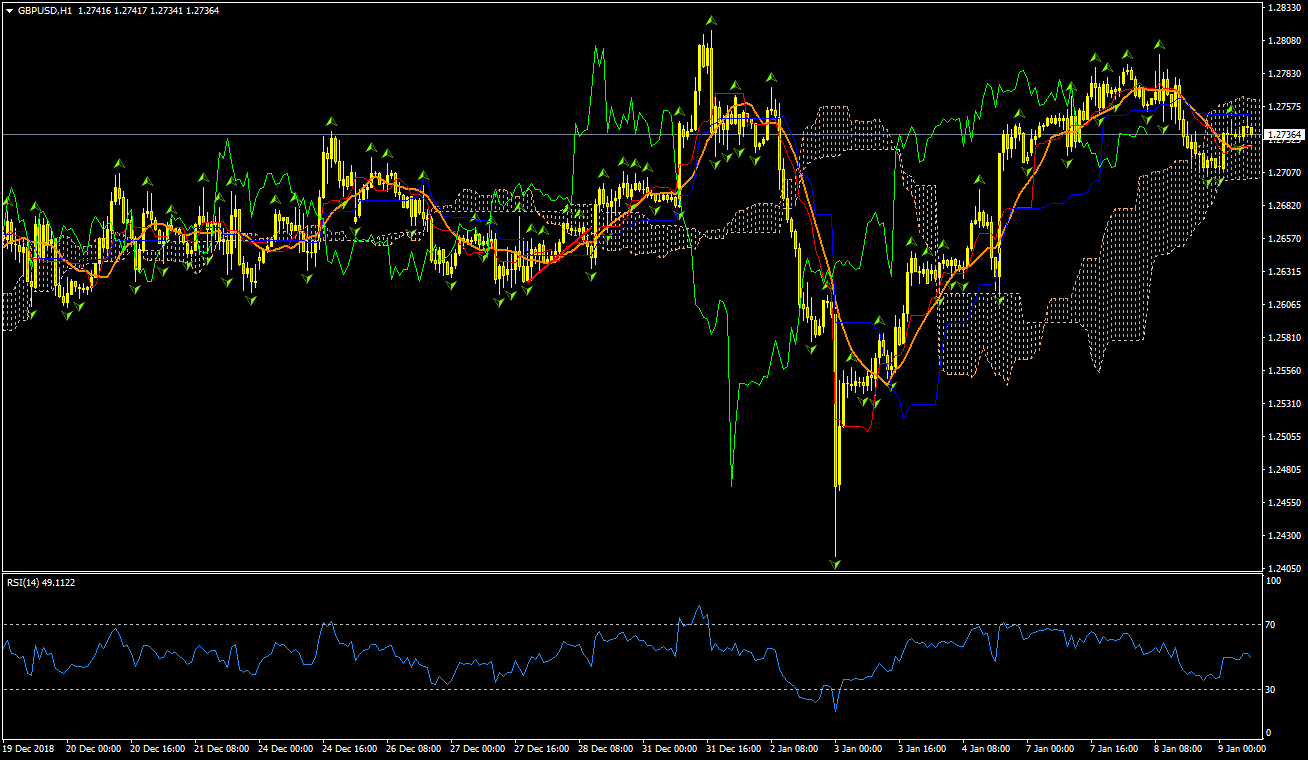Click the 1.25560 price scale label

[x=1283, y=371]
